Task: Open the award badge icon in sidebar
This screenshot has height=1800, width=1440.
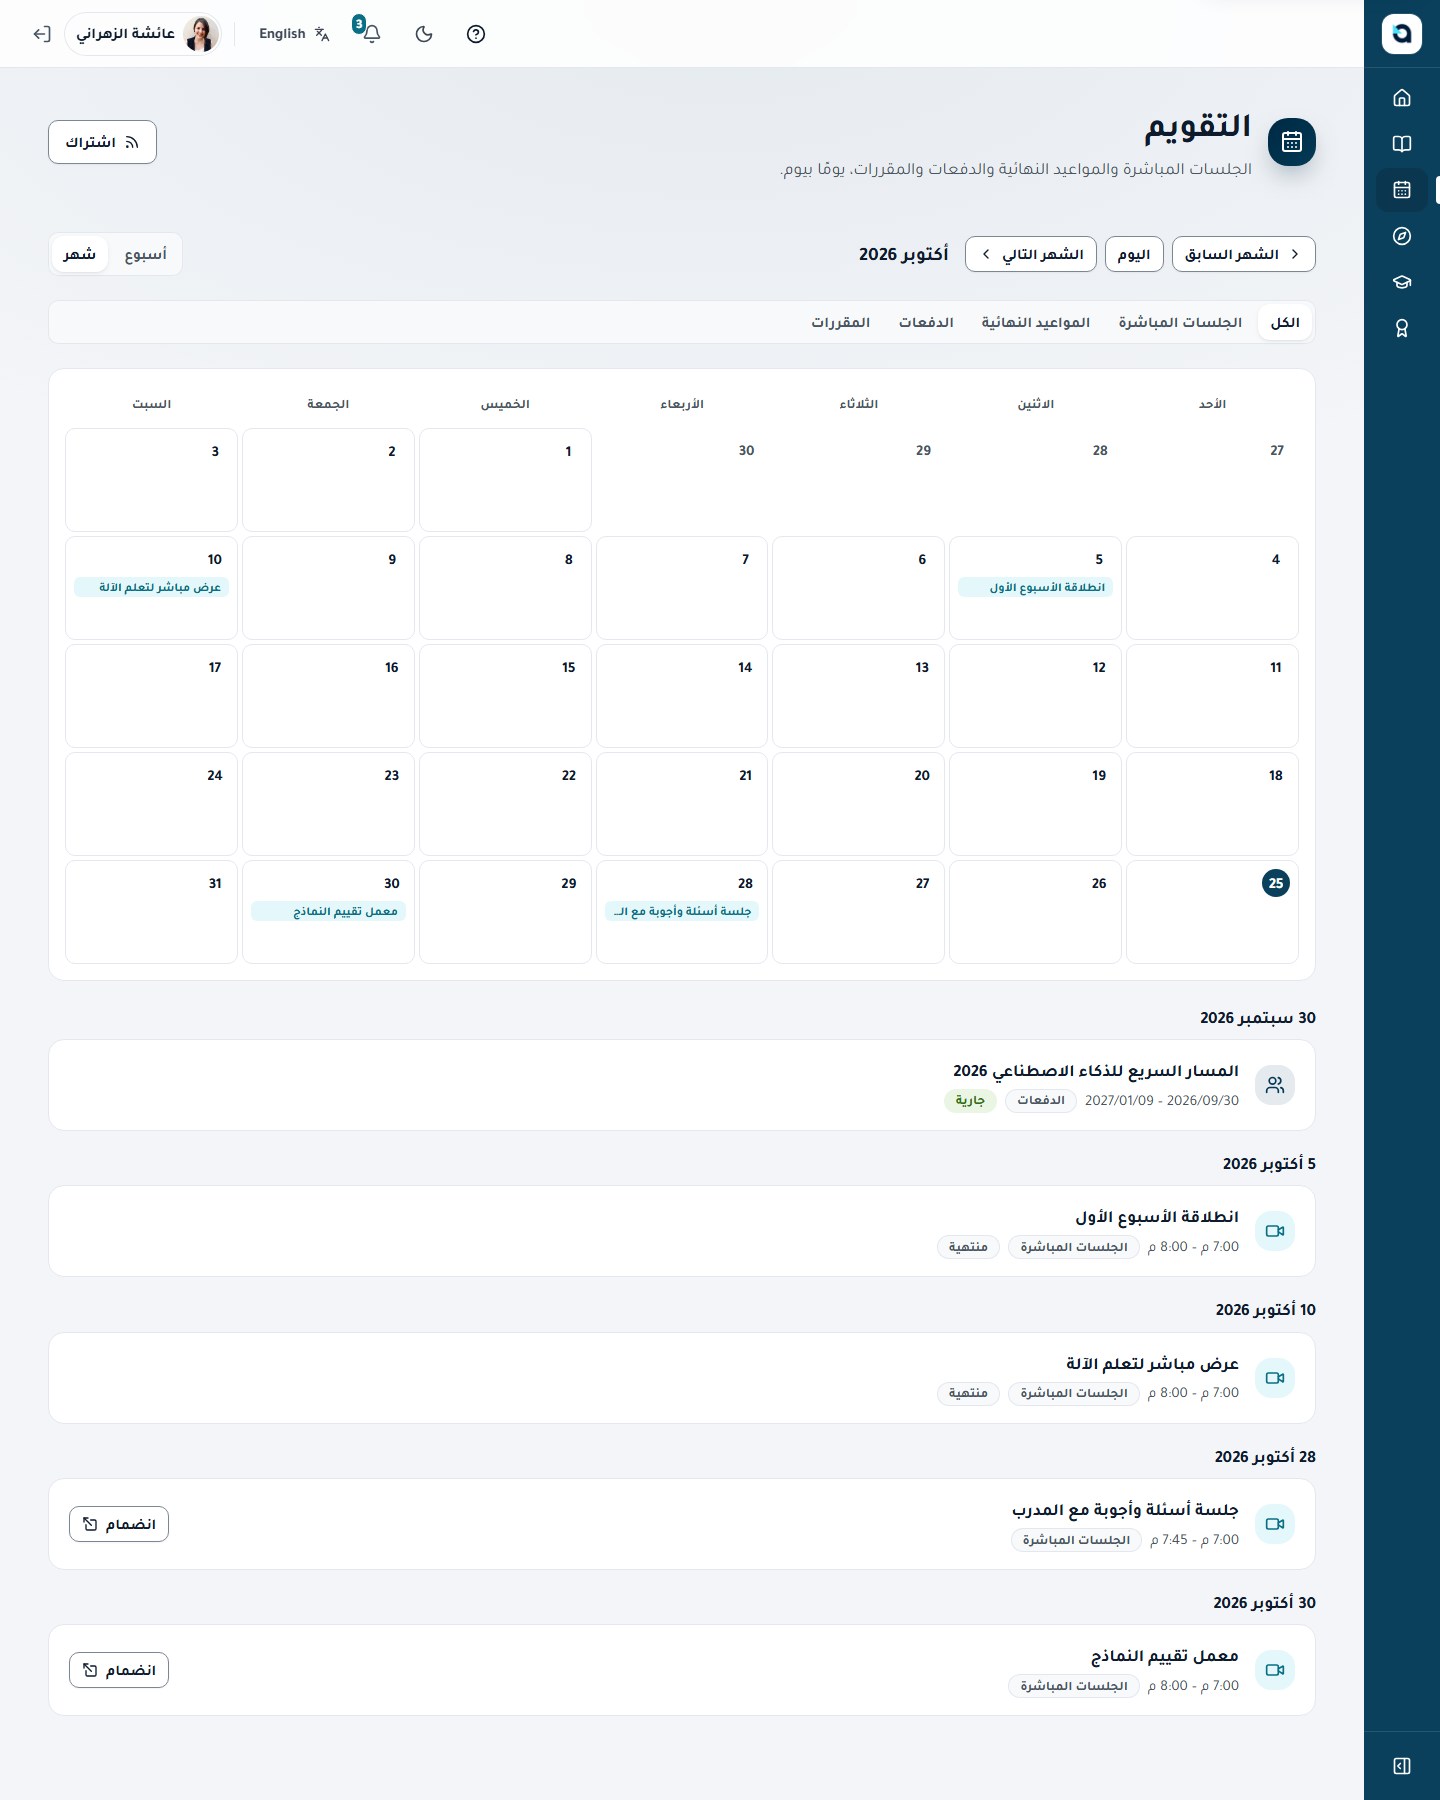Action: (x=1402, y=328)
